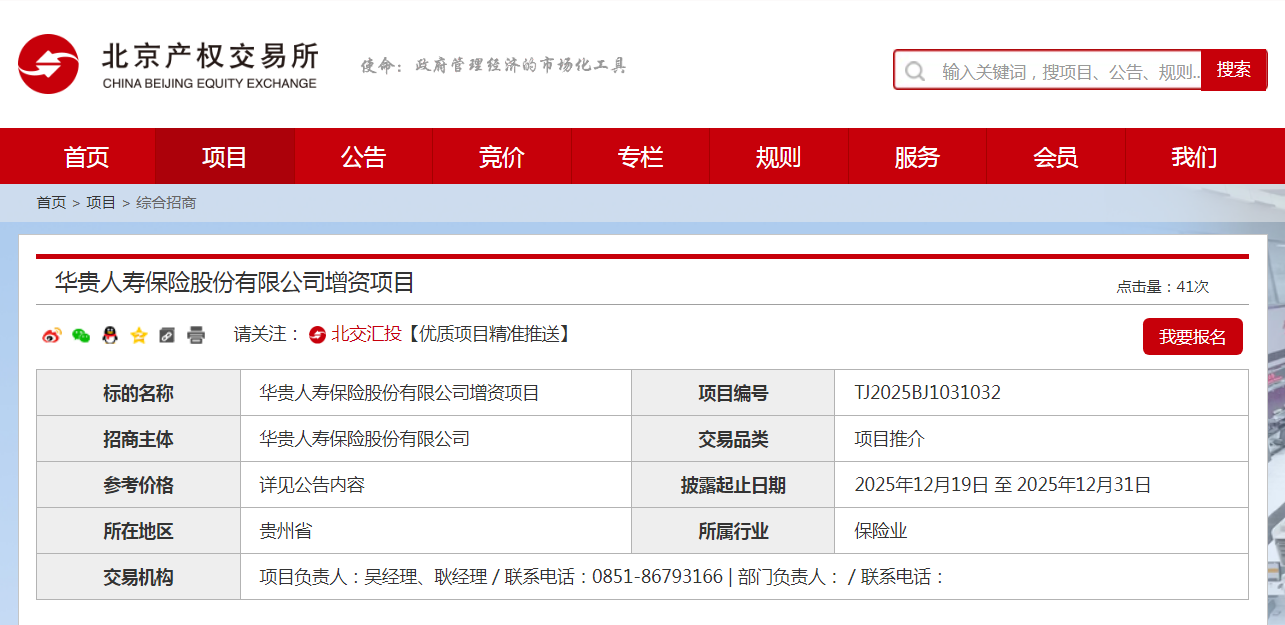Open the 公告 navigation tab
This screenshot has height=625, width=1285.
tap(363, 156)
